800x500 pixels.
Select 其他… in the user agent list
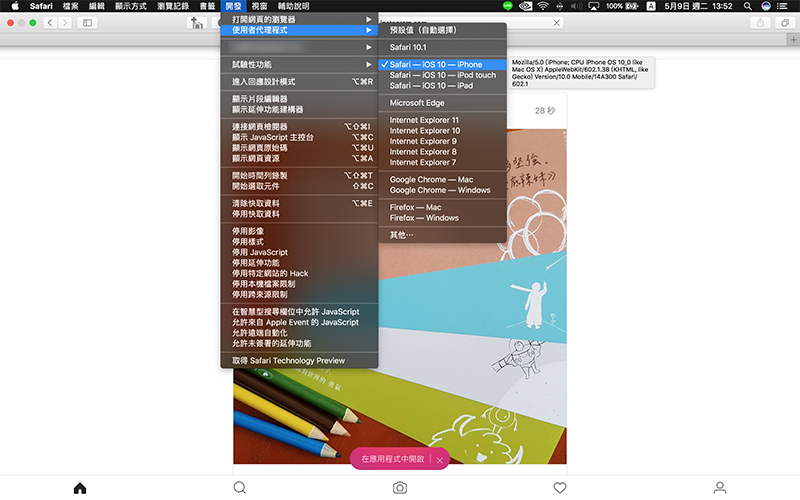tap(402, 234)
